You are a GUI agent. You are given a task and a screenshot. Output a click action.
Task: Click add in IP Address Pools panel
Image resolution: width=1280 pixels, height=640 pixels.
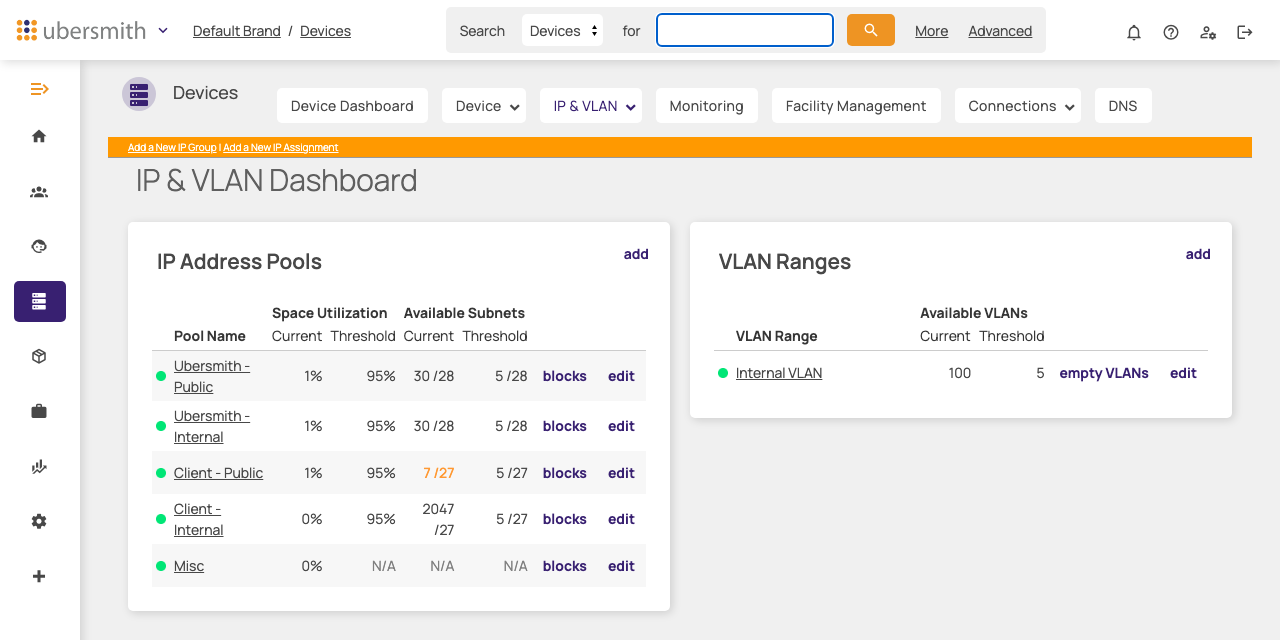pos(636,254)
